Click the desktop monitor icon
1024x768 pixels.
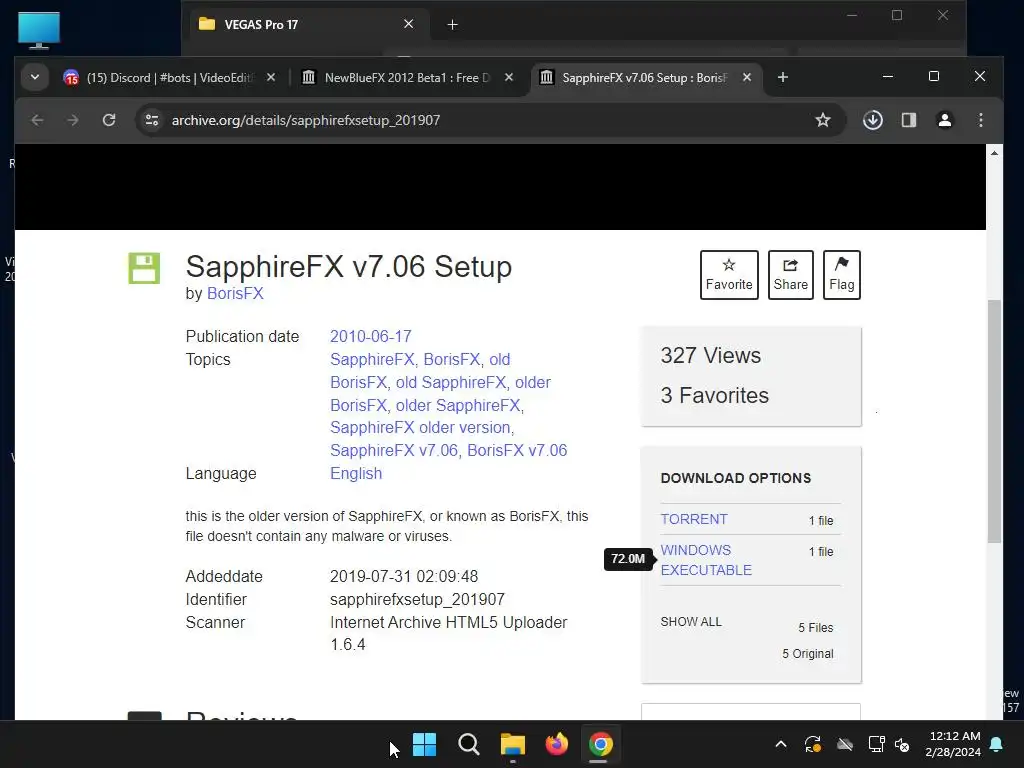(39, 30)
